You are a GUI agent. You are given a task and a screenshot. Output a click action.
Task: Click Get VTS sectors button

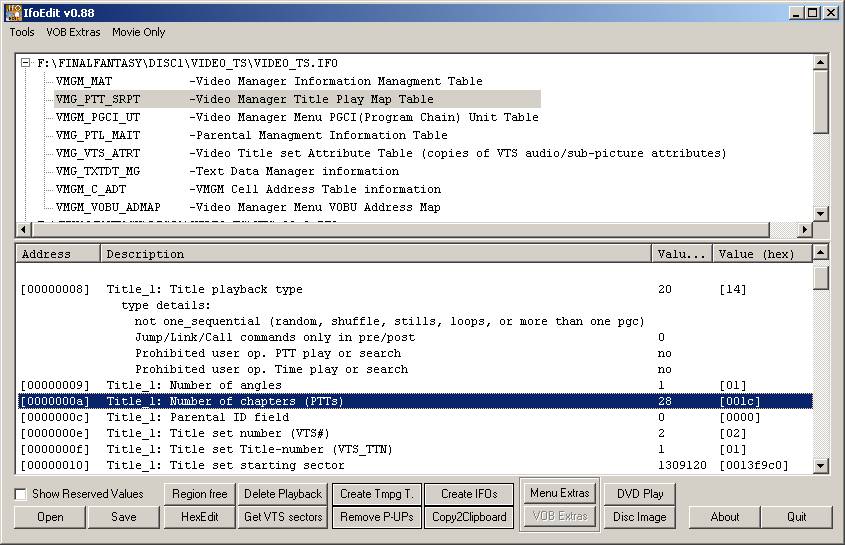coord(283,517)
